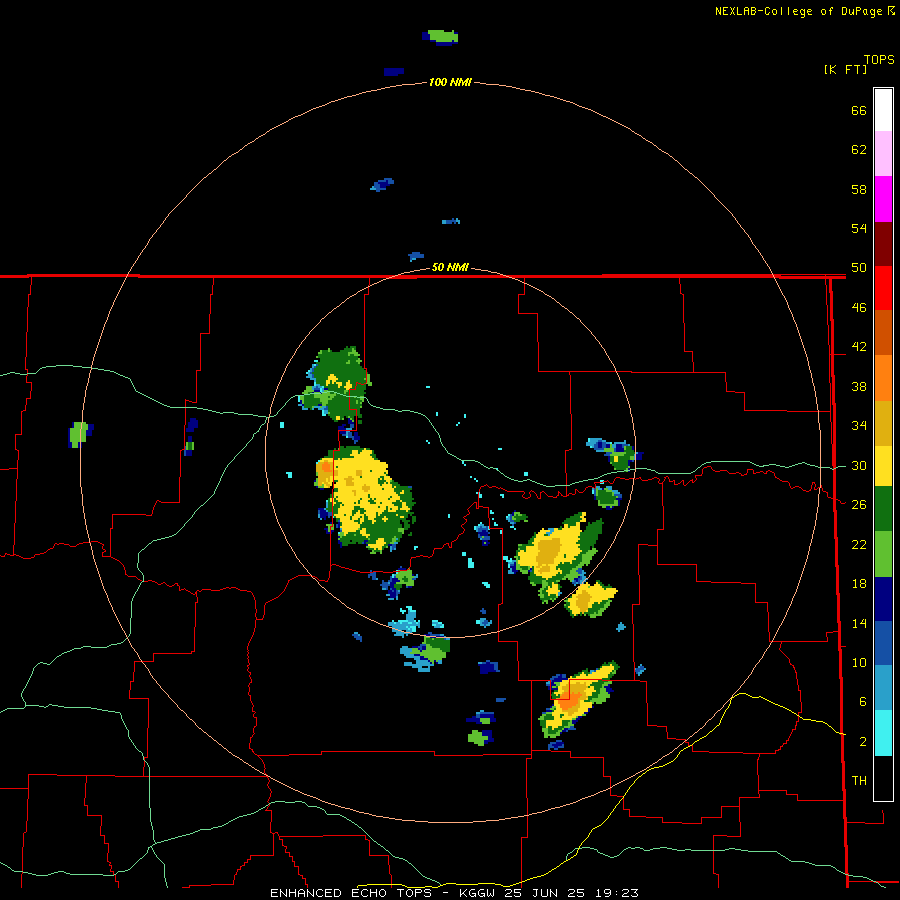This screenshot has width=900, height=900.
Task: Click the light orange legend swatch
Action: [883, 377]
